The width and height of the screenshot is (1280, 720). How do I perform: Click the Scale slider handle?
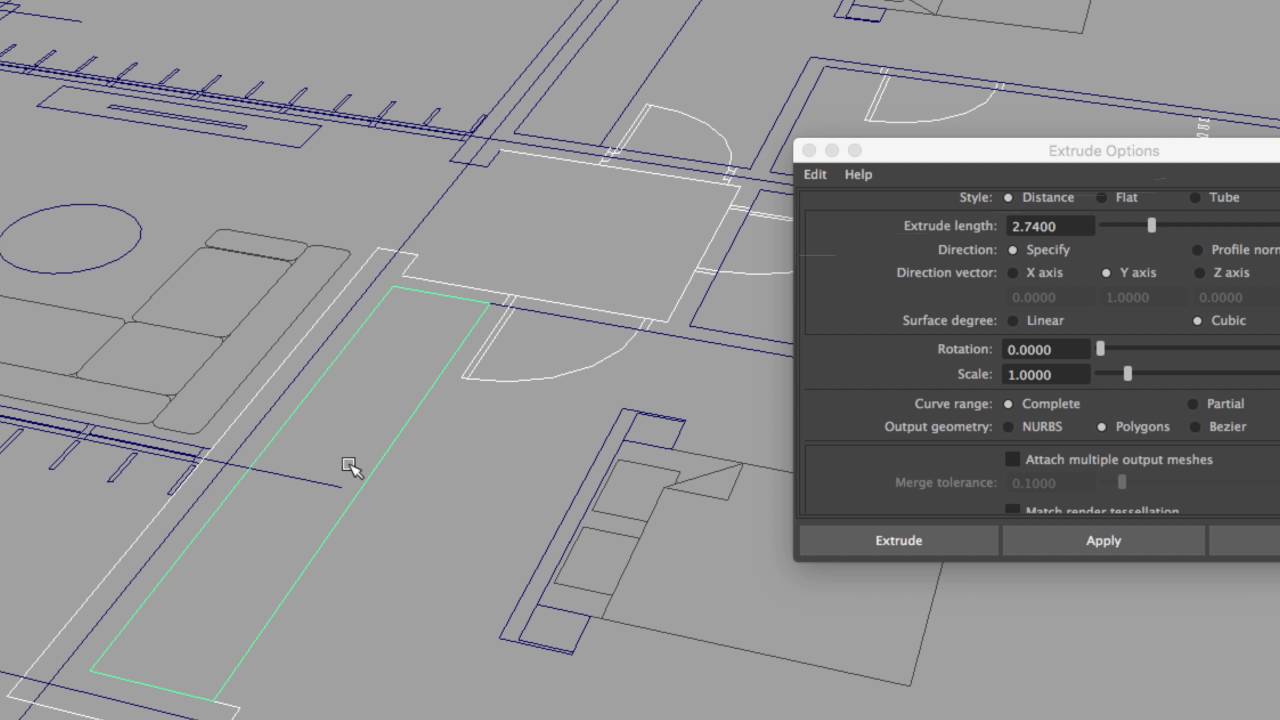point(1128,374)
